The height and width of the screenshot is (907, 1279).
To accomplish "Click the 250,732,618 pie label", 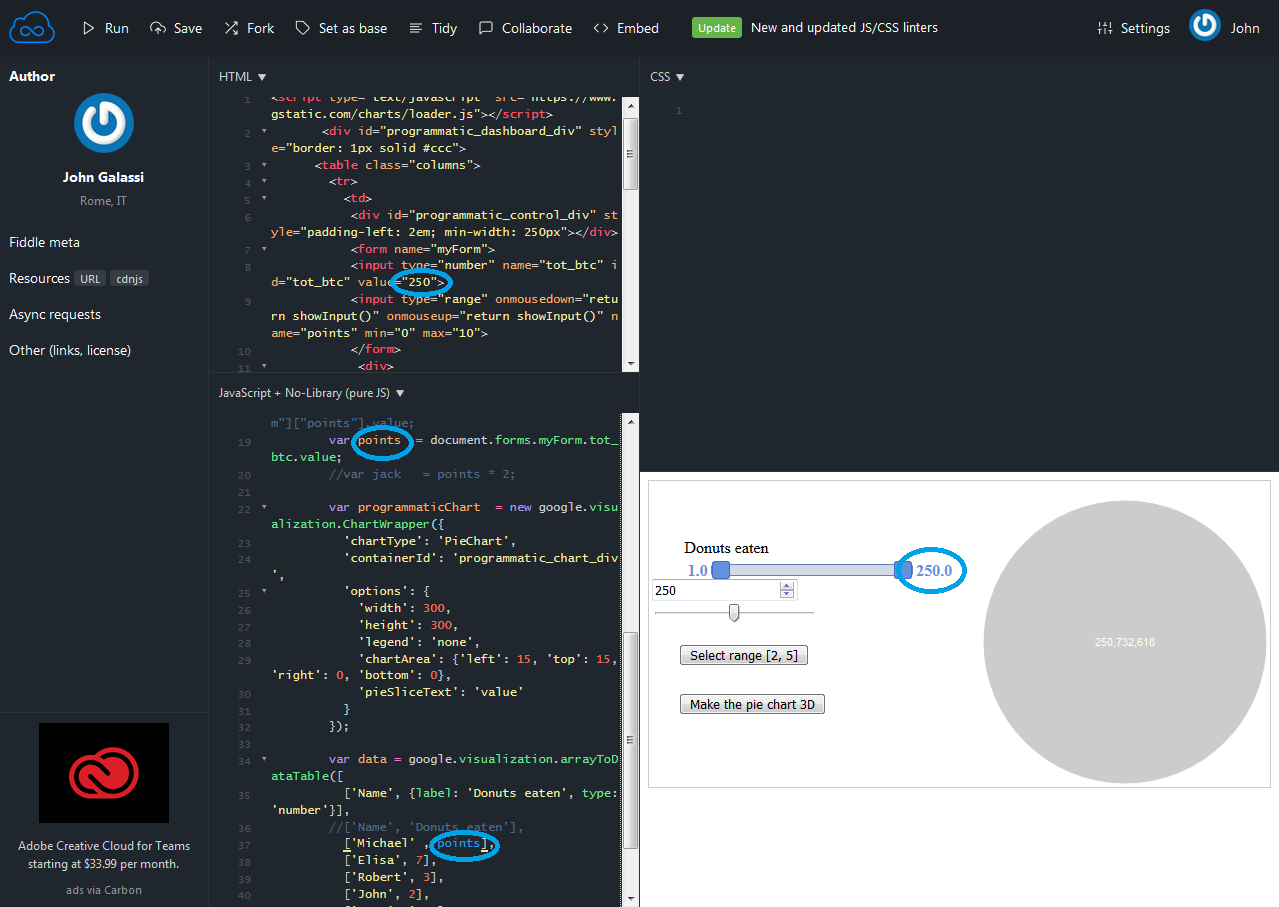I will [x=1125, y=642].
